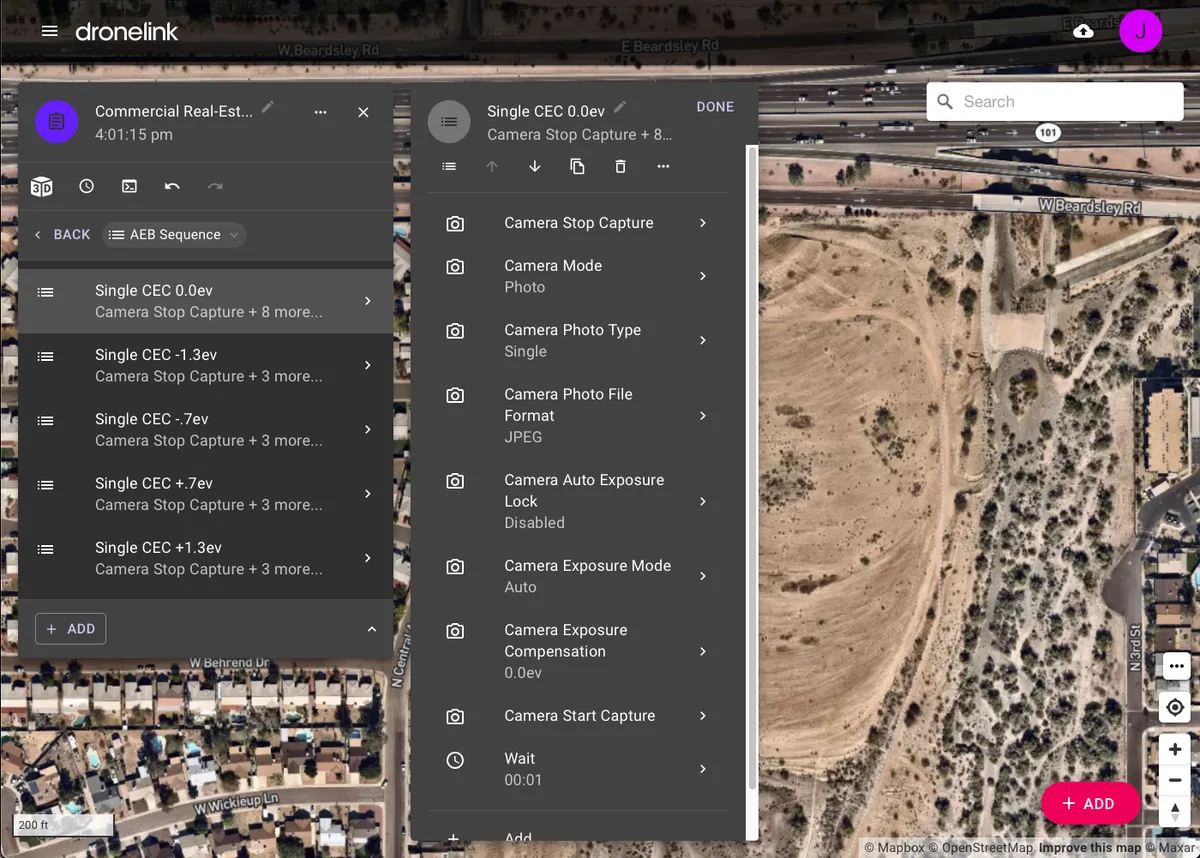Viewport: 1200px width, 858px height.
Task: Open Camera Exposure Mode setting
Action: (x=578, y=576)
